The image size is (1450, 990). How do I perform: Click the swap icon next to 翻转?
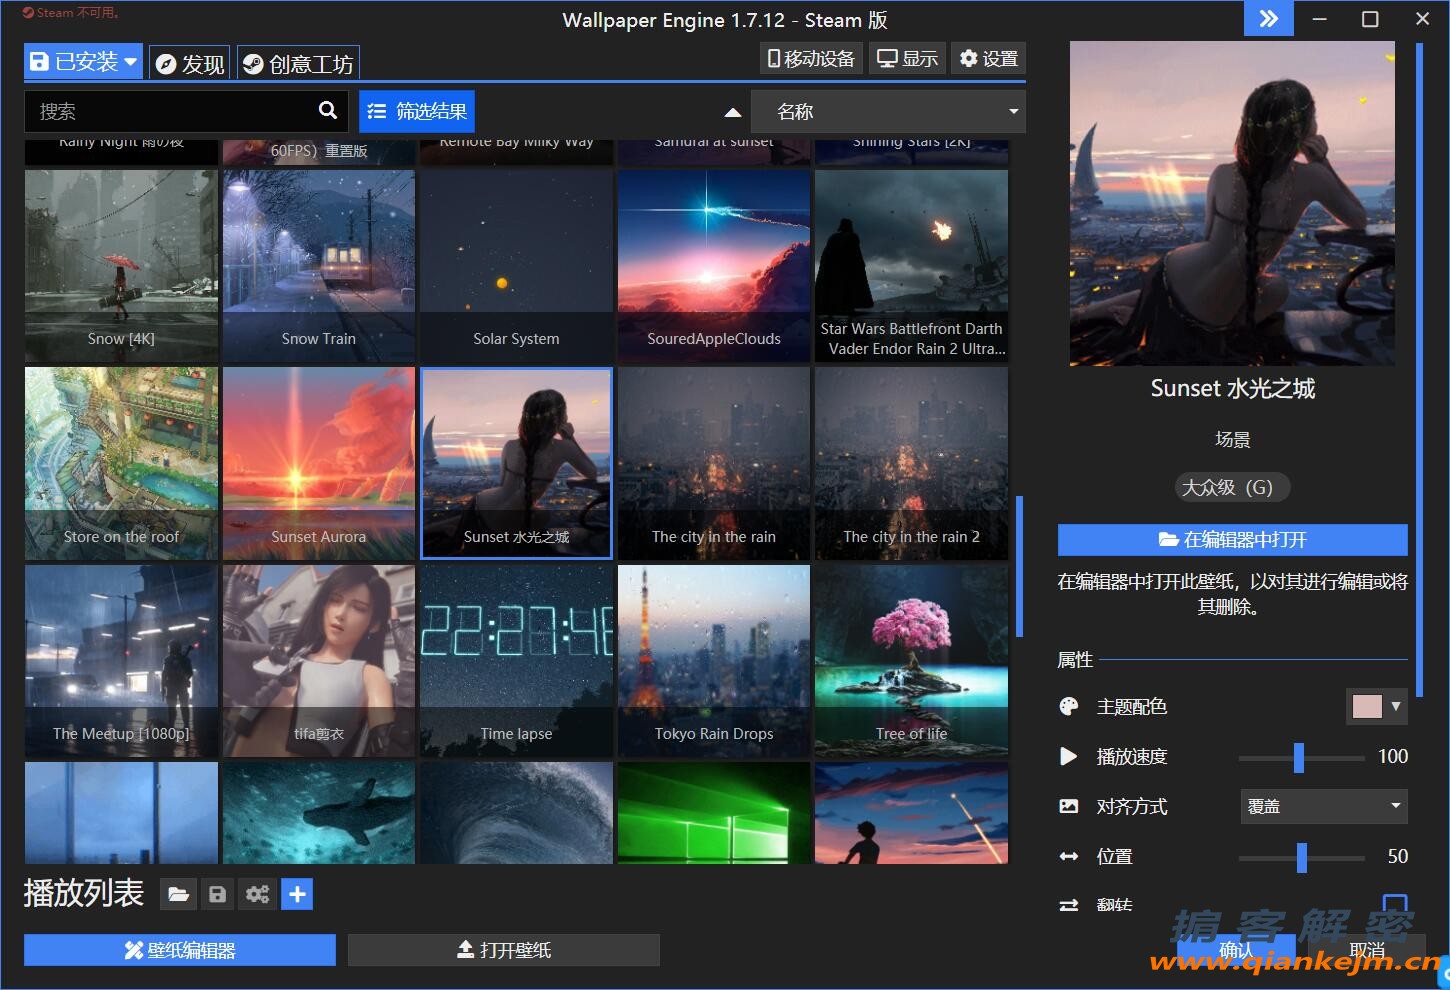click(x=1069, y=904)
